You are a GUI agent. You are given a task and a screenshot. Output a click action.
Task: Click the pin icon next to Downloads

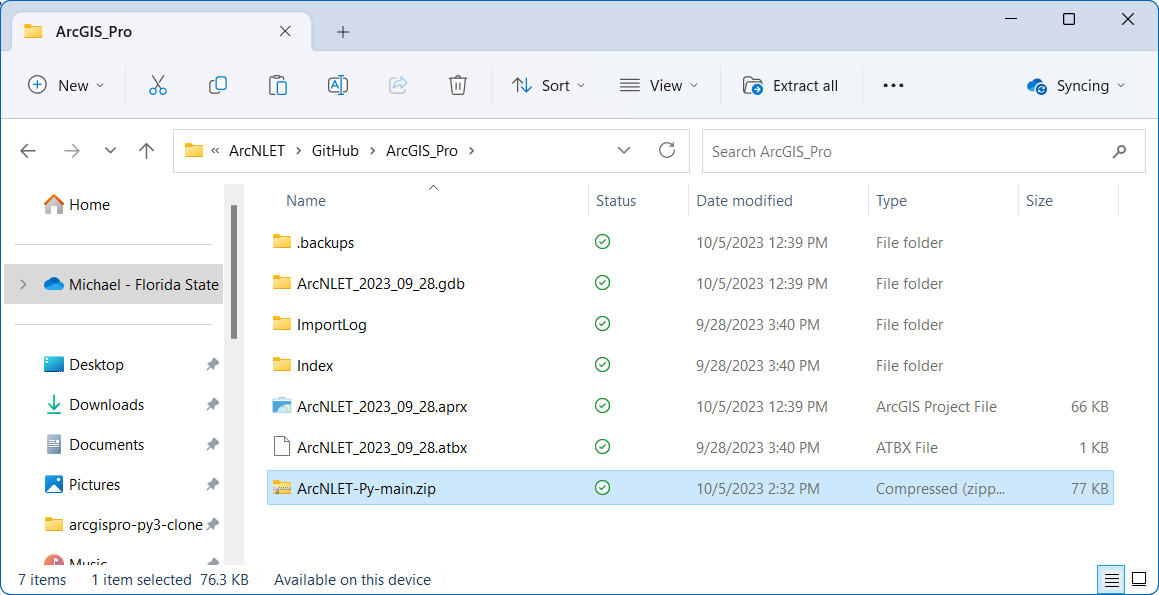212,404
